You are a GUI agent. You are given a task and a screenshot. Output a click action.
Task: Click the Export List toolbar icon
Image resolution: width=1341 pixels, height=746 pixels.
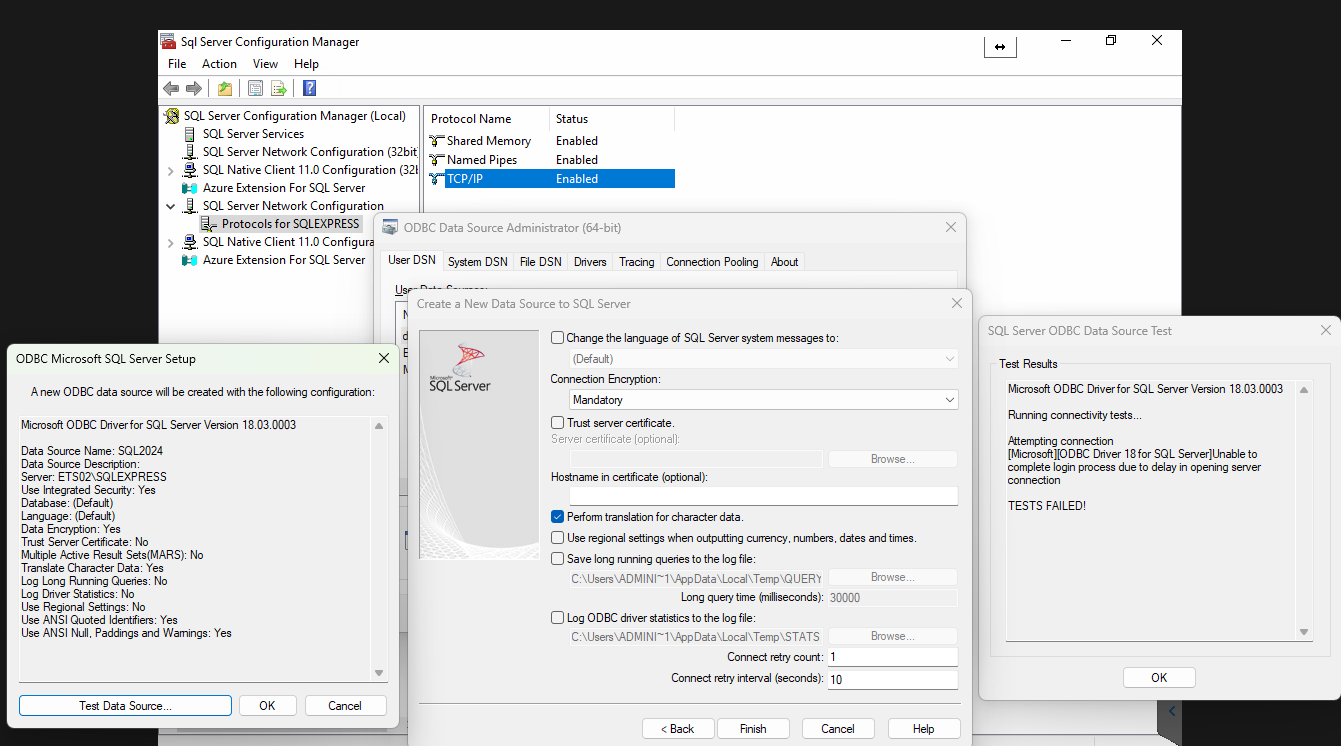pyautogui.click(x=279, y=88)
